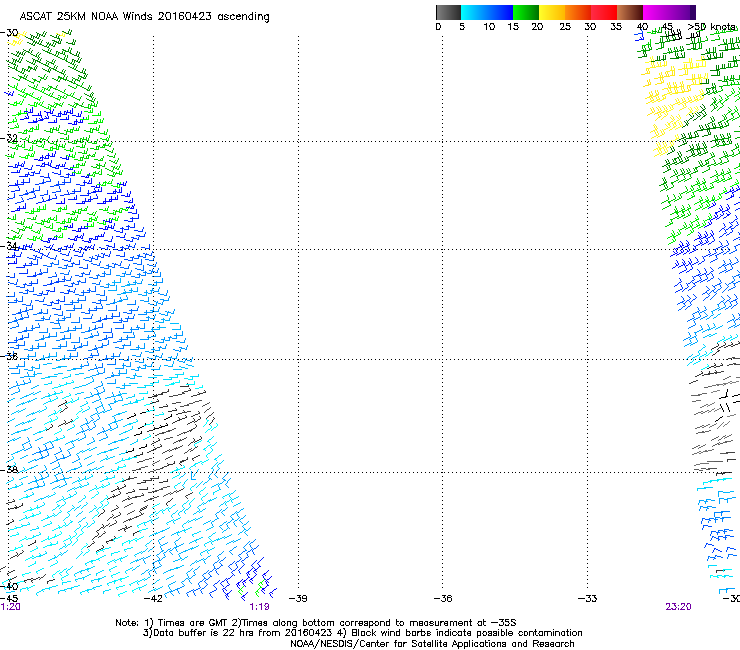Click the title 'ASCAT 25KM NOAA Winds 20160423 ascending'
The image size is (740, 650).
tap(144, 17)
